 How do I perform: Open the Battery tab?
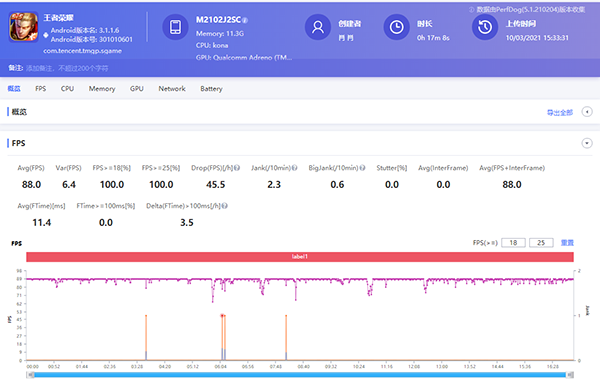[211, 89]
